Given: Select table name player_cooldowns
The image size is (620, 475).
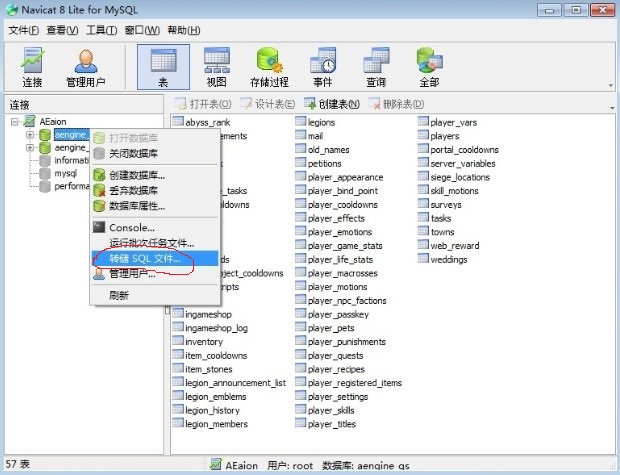Looking at the screenshot, I should (343, 205).
